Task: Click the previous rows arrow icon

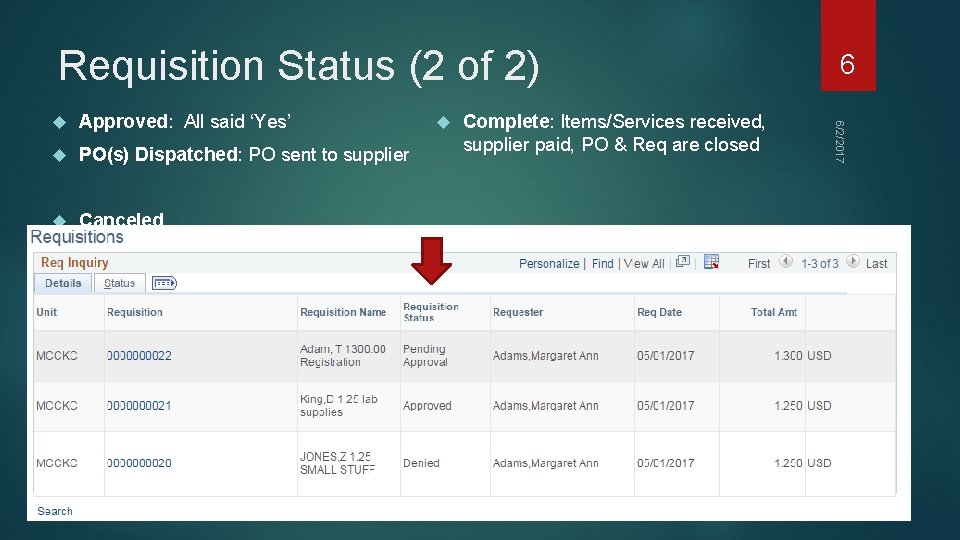Action: tap(786, 261)
